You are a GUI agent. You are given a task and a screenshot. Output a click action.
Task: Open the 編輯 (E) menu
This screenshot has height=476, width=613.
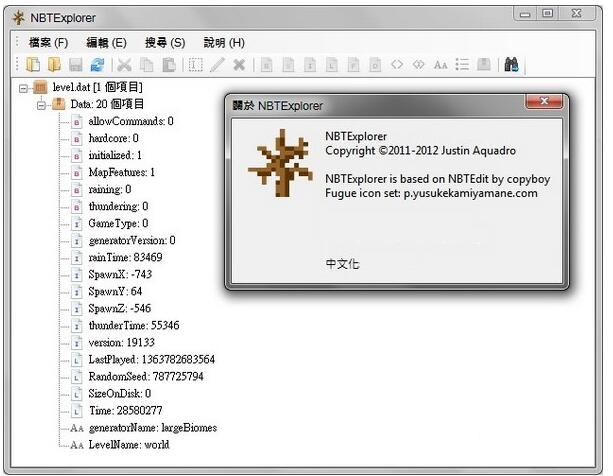(107, 43)
